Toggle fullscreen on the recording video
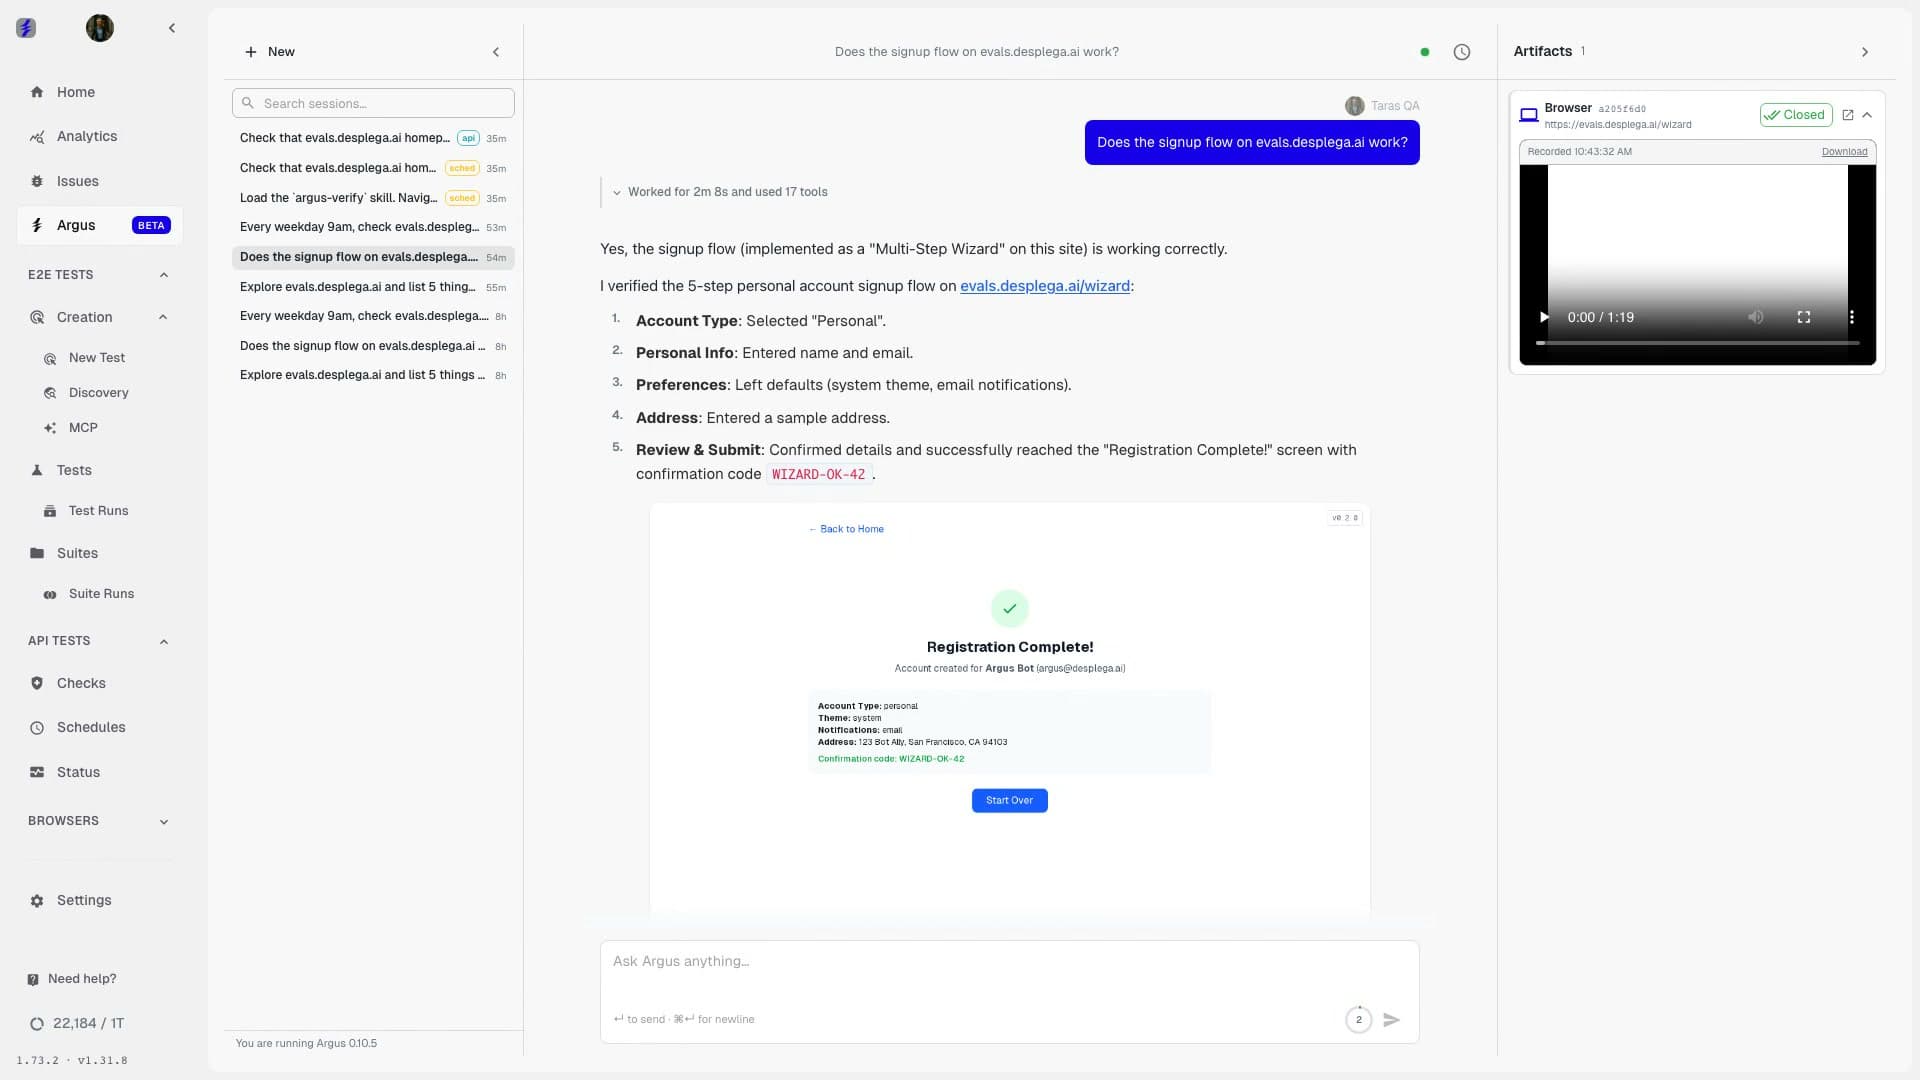Screen dimensions: 1920x1080 [1804, 317]
